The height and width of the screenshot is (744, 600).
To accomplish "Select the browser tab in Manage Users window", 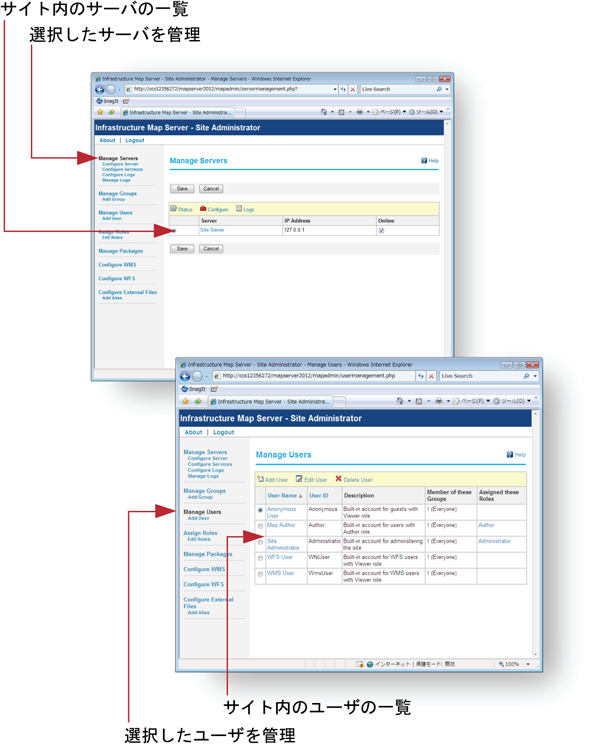I will [270, 401].
